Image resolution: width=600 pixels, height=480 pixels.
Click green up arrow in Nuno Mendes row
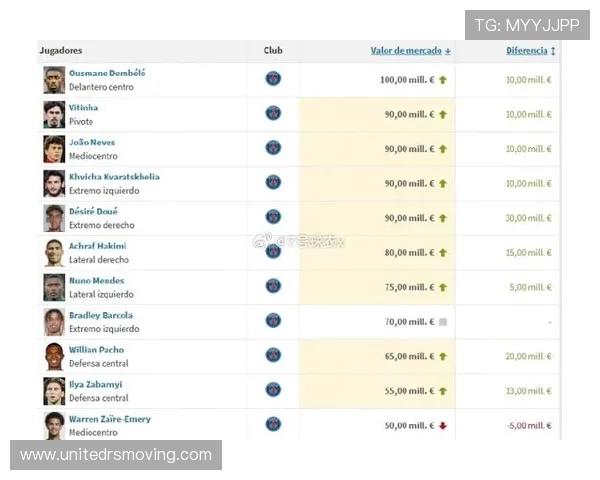pos(442,287)
